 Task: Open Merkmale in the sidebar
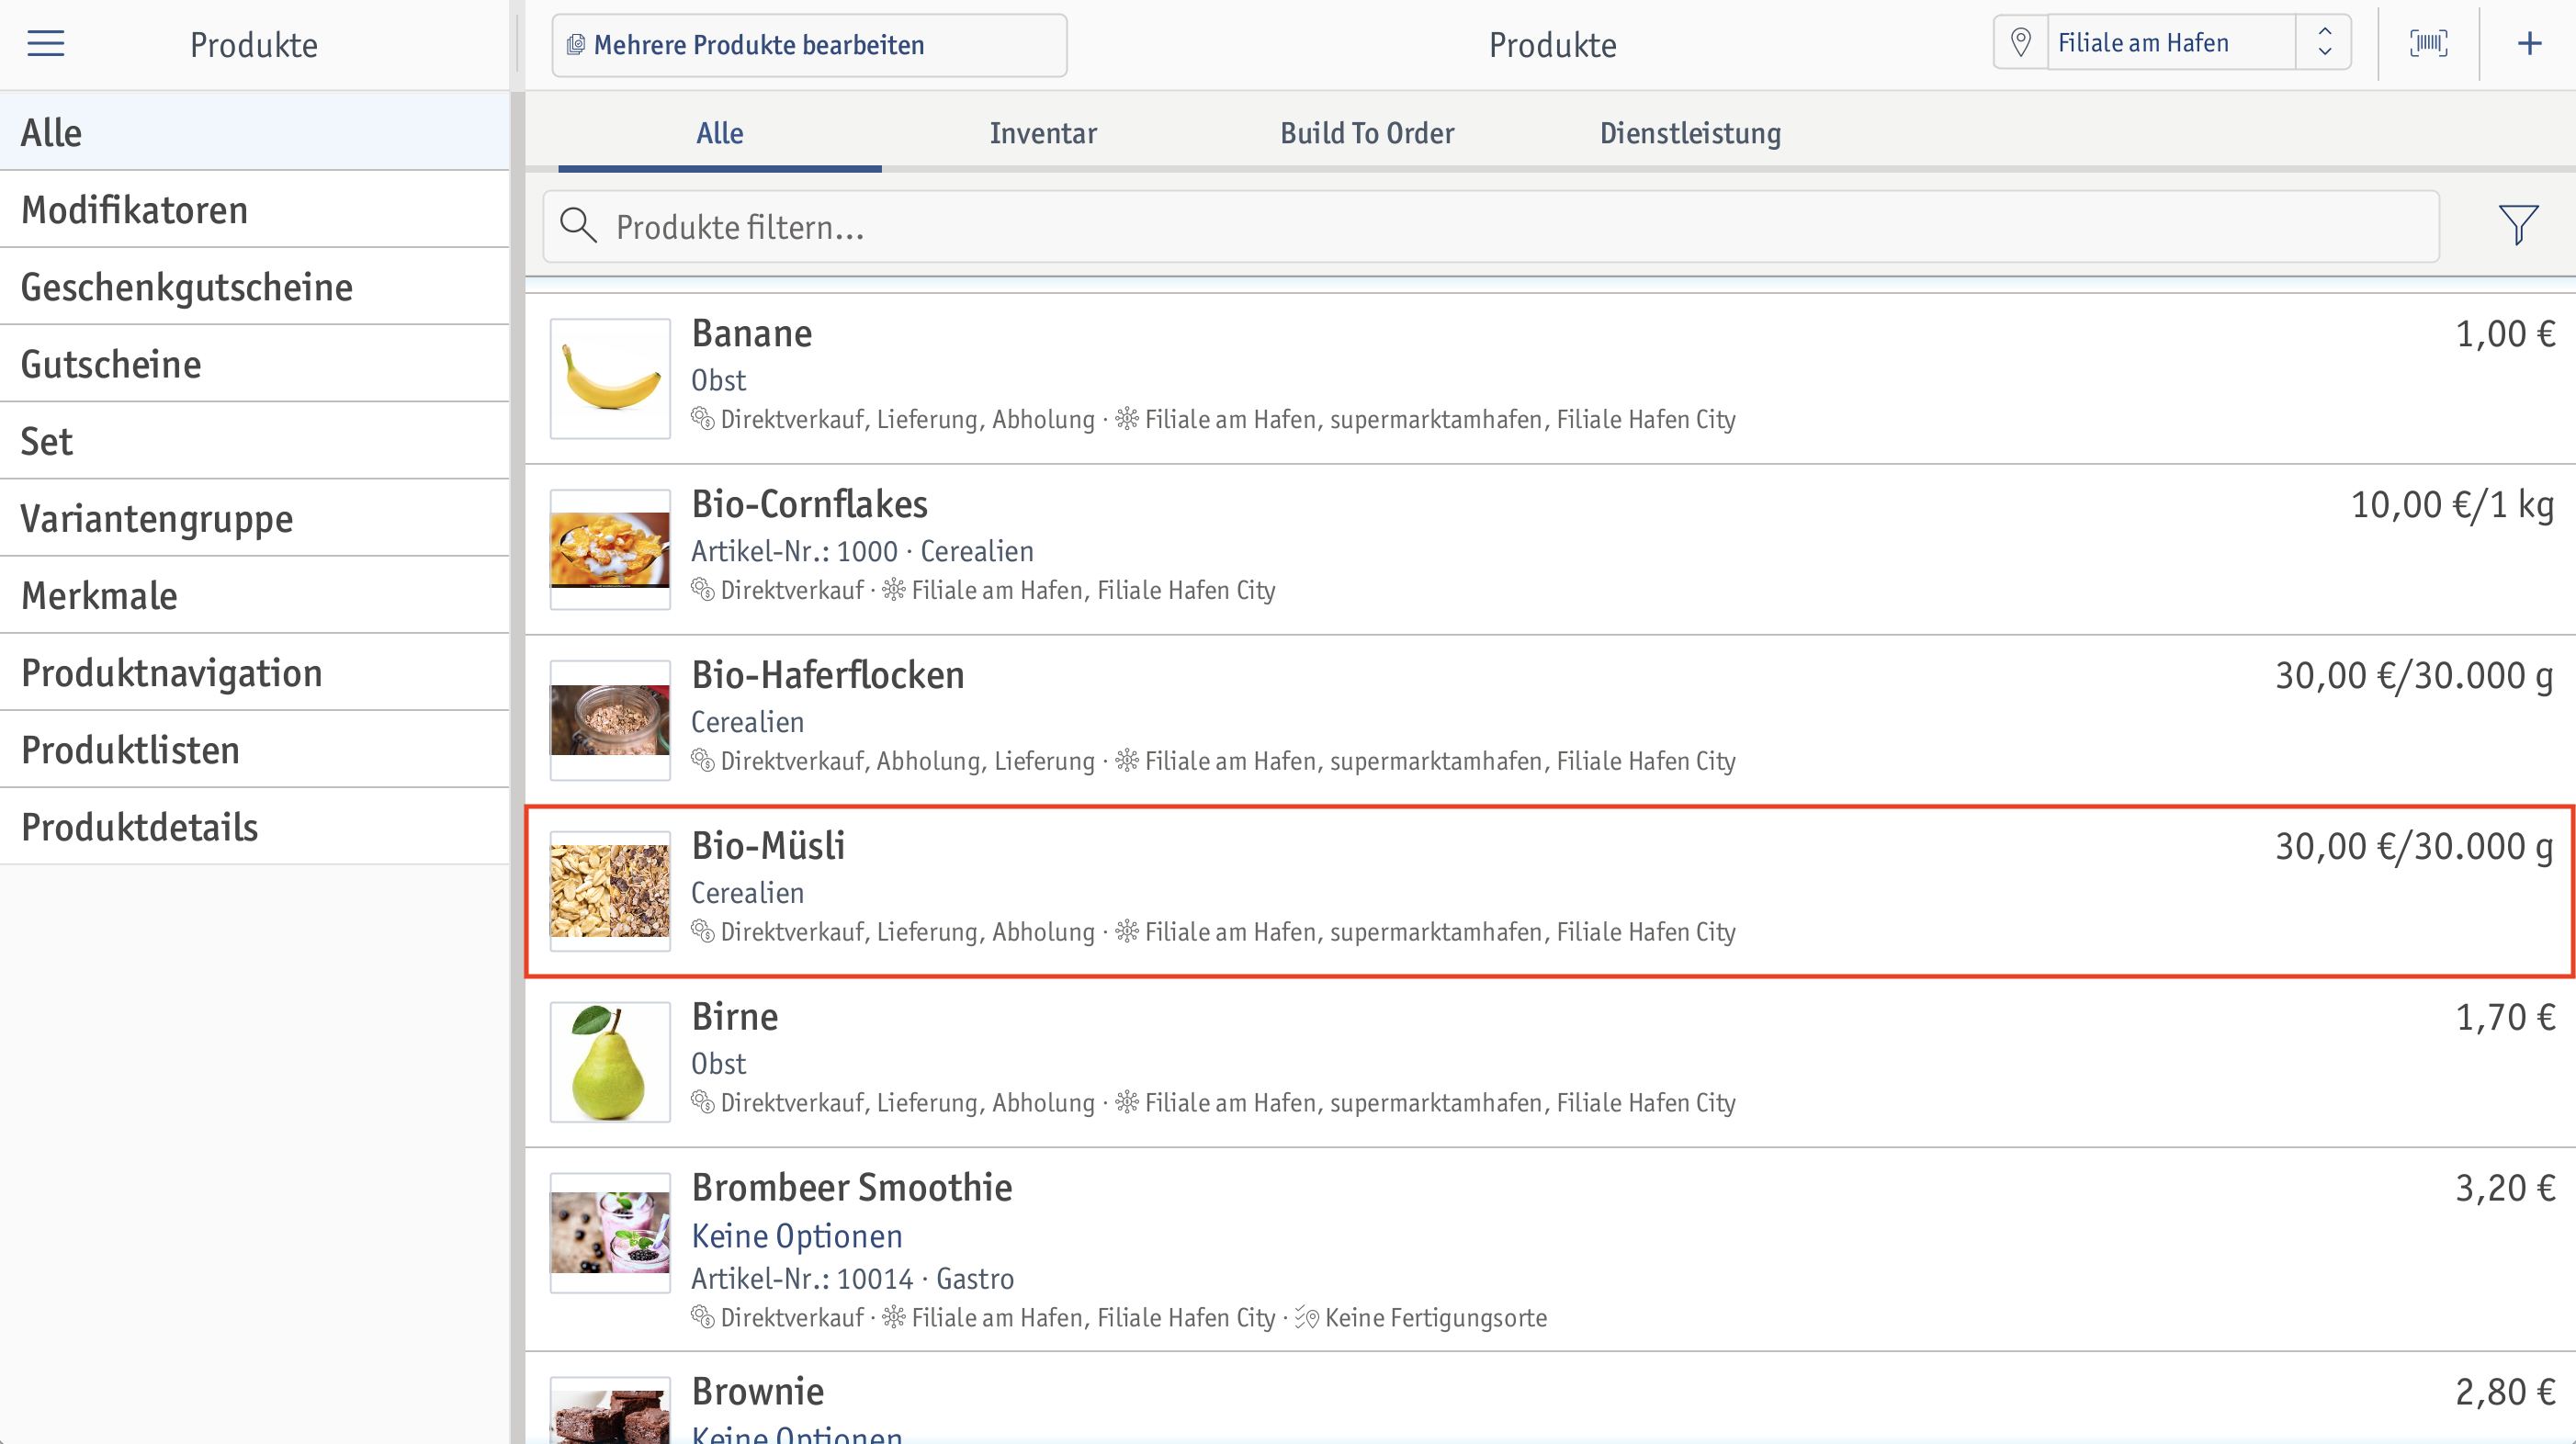pyautogui.click(x=255, y=595)
